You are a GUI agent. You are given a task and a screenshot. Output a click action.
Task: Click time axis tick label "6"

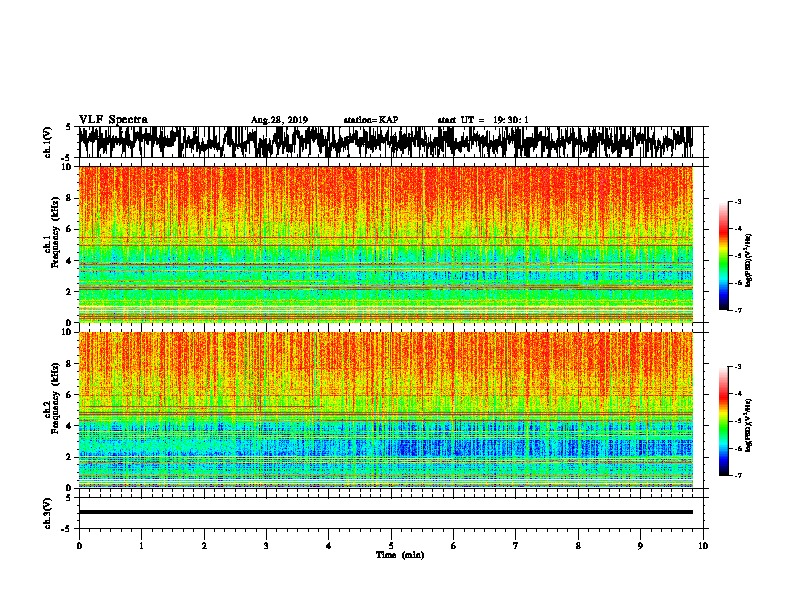click(454, 546)
